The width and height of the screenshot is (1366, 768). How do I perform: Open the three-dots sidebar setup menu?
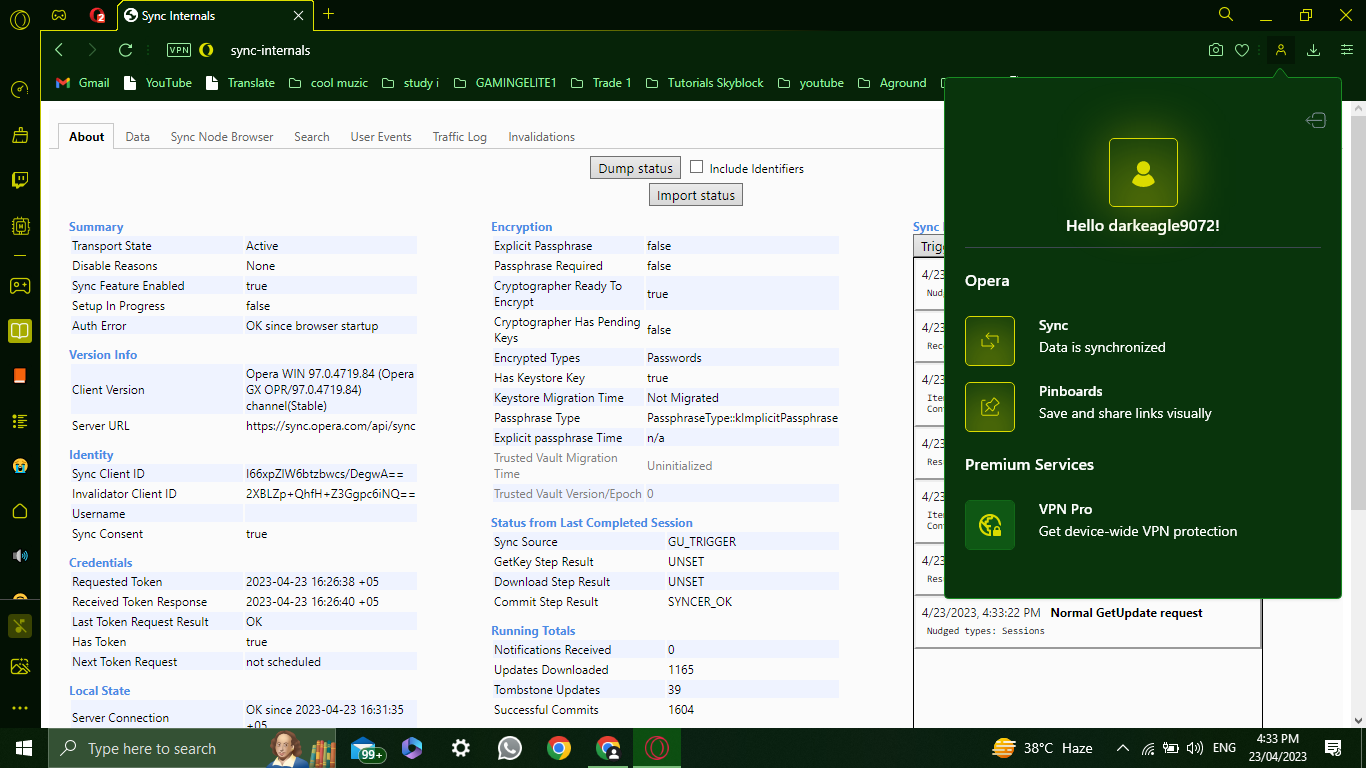(x=20, y=707)
